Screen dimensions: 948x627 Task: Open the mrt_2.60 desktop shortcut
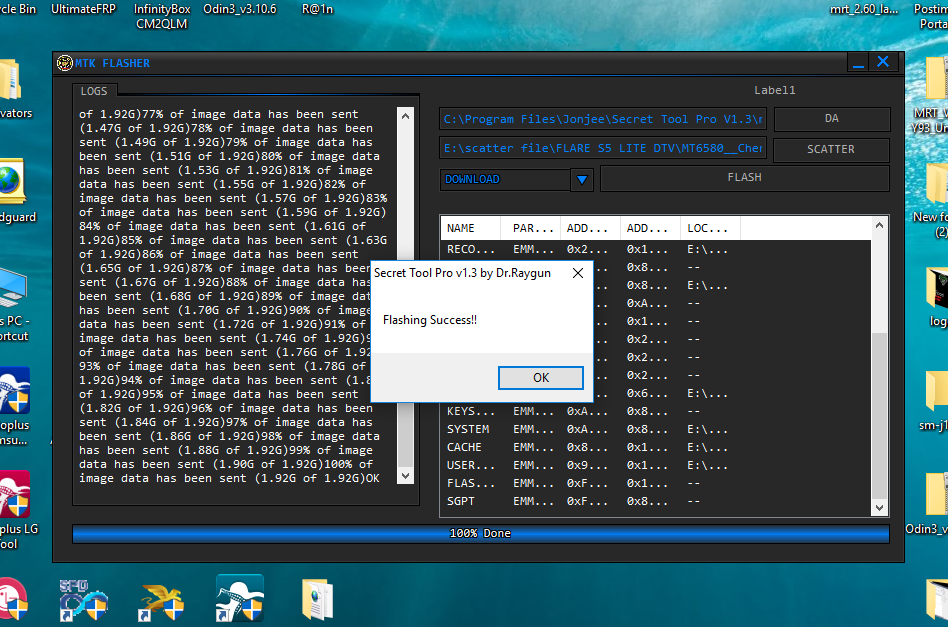(864, 9)
